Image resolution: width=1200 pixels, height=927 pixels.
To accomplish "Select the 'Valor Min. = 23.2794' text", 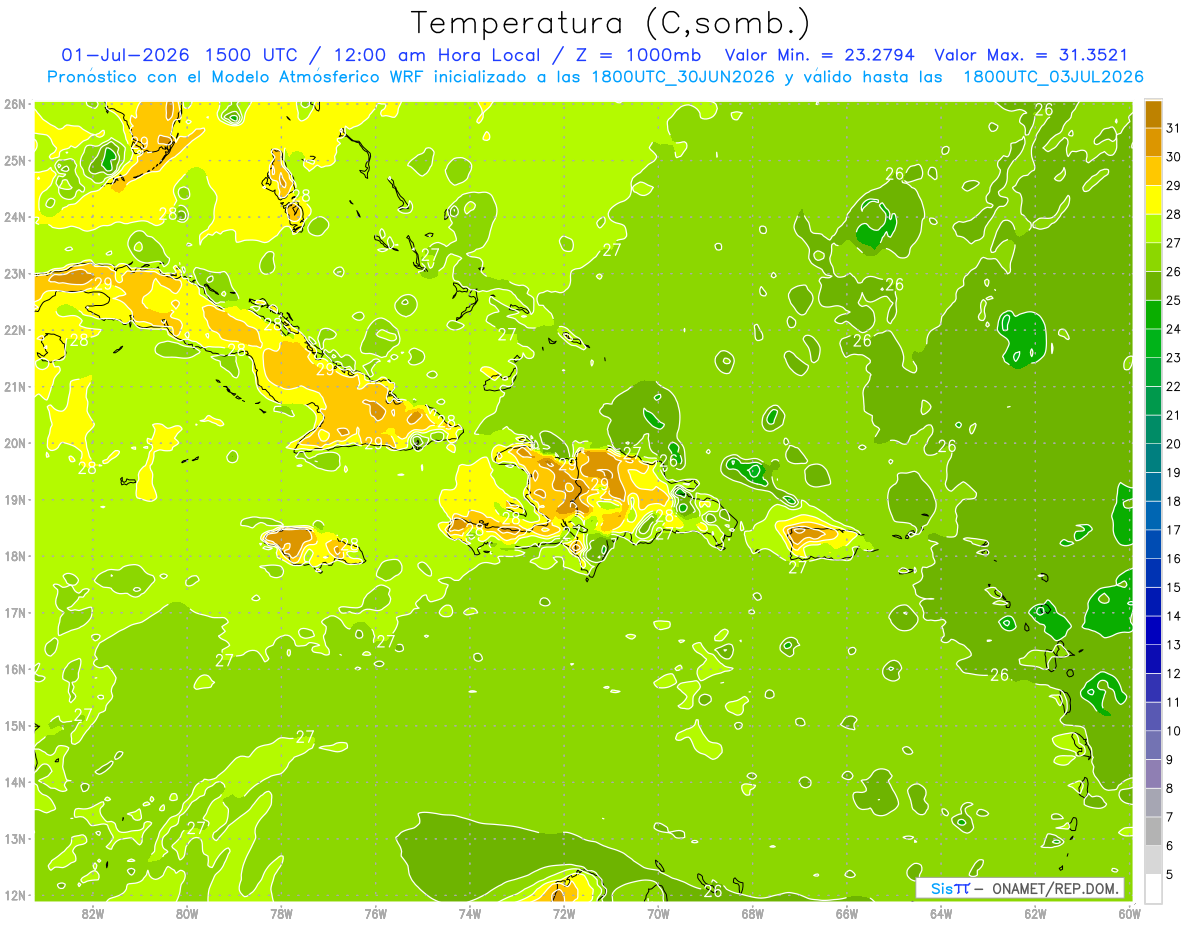I will [x=820, y=55].
